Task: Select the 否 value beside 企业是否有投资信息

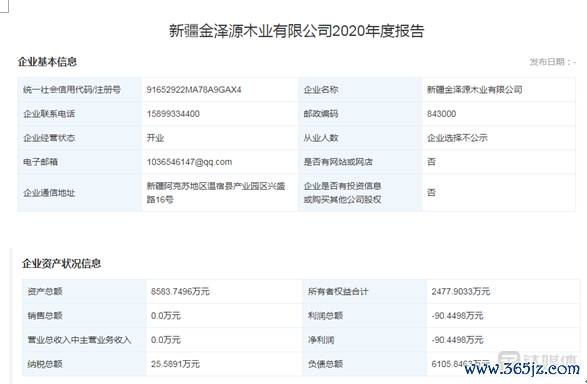Action: point(431,193)
